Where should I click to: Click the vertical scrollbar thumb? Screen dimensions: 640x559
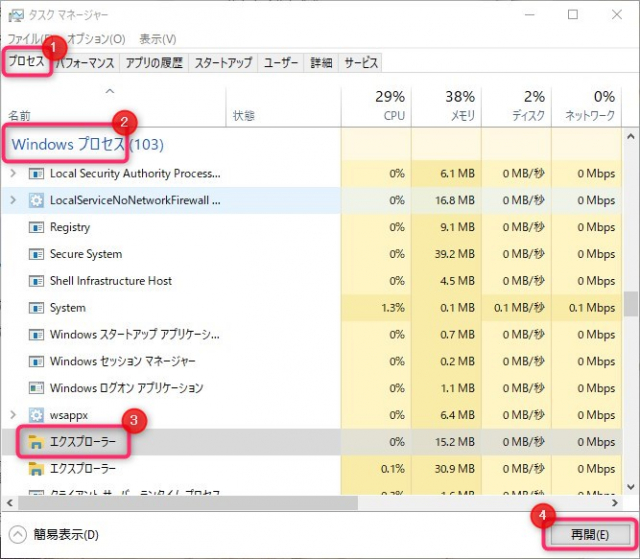point(631,304)
